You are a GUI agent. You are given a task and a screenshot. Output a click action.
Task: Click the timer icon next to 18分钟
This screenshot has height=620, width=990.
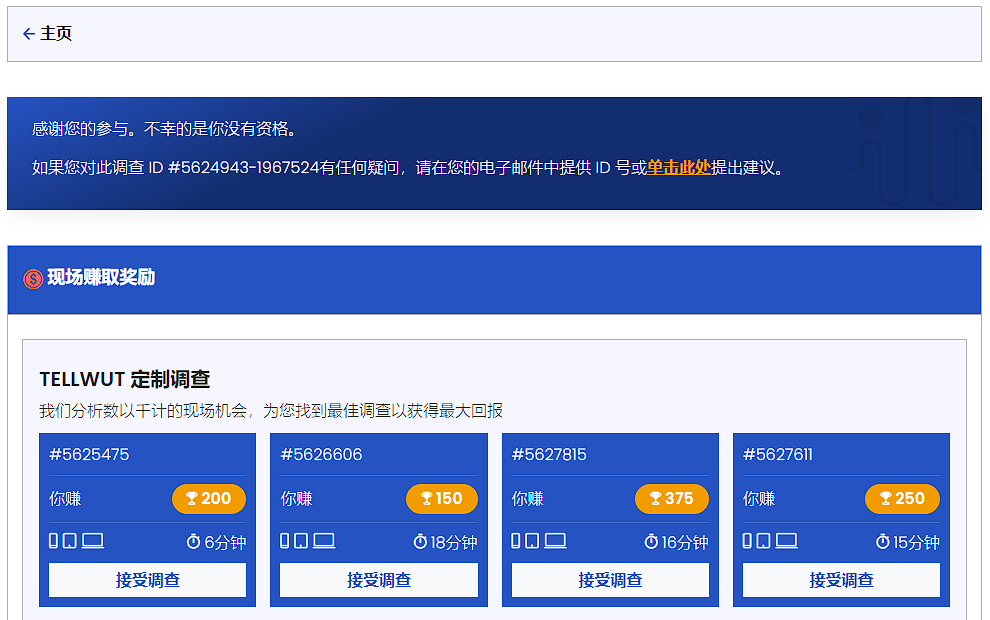pos(420,542)
